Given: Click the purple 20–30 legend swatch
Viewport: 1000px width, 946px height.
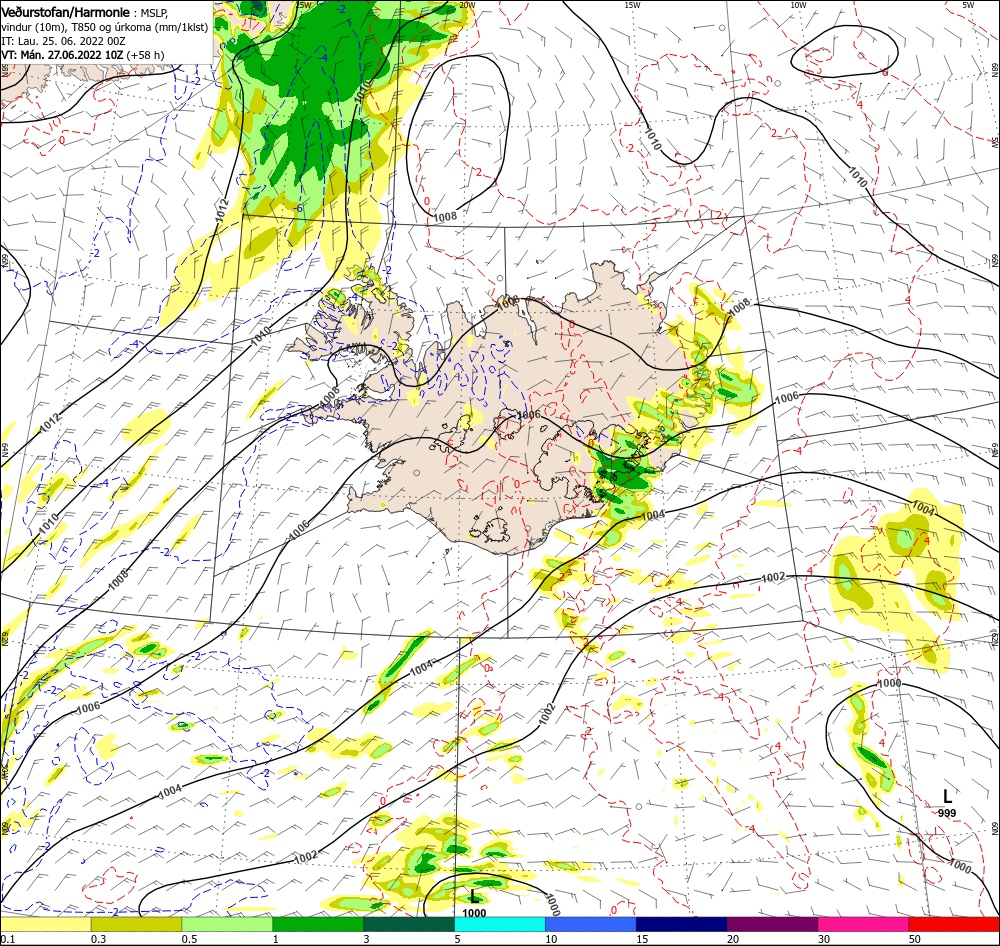Looking at the screenshot, I should point(772,924).
